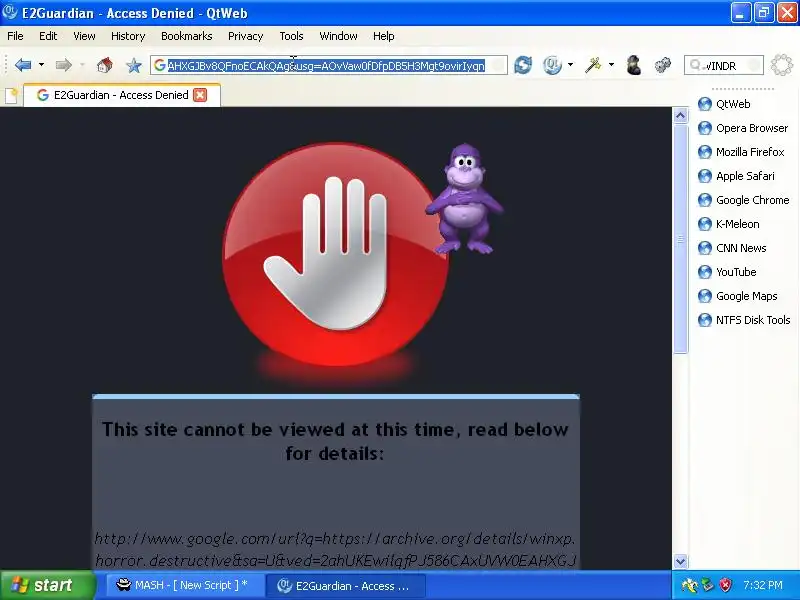Click the blocked google.com URL text
This screenshot has height=600, width=800.
335,549
